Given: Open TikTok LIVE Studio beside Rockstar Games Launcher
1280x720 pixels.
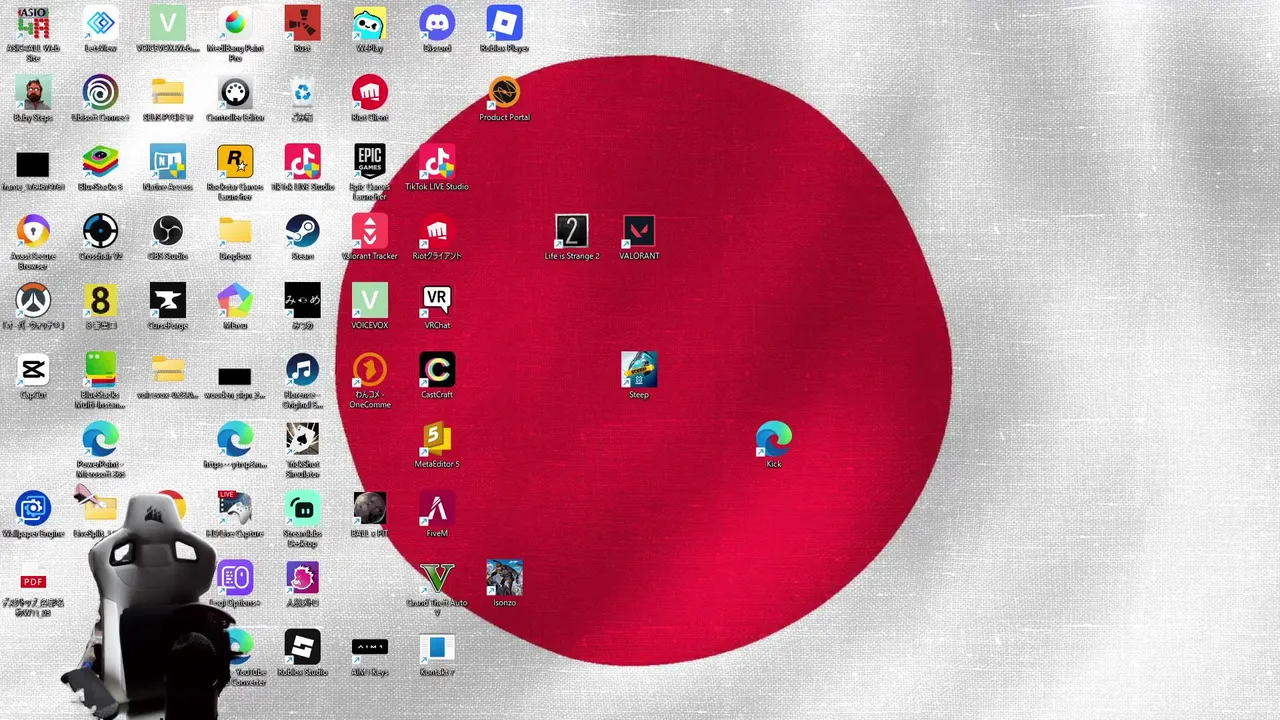Looking at the screenshot, I should tap(302, 162).
